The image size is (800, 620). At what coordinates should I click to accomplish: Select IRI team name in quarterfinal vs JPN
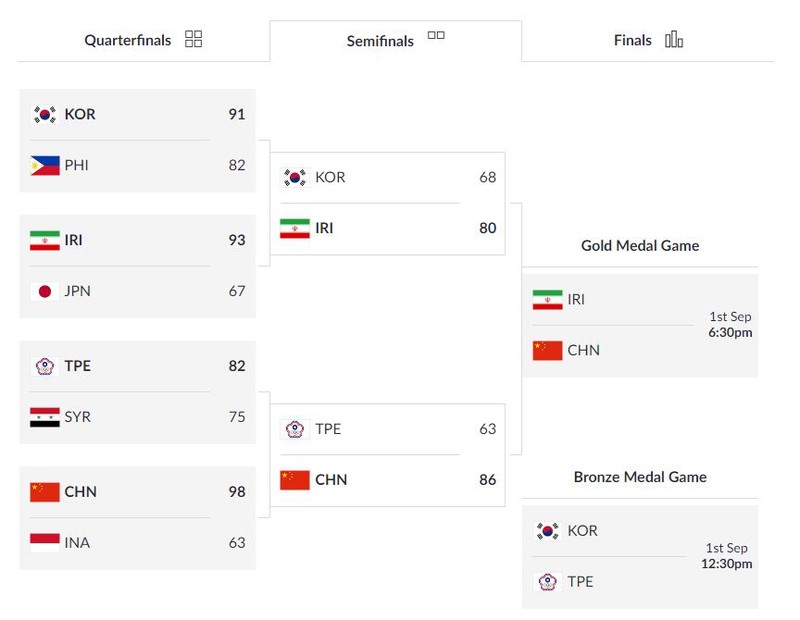tap(73, 240)
